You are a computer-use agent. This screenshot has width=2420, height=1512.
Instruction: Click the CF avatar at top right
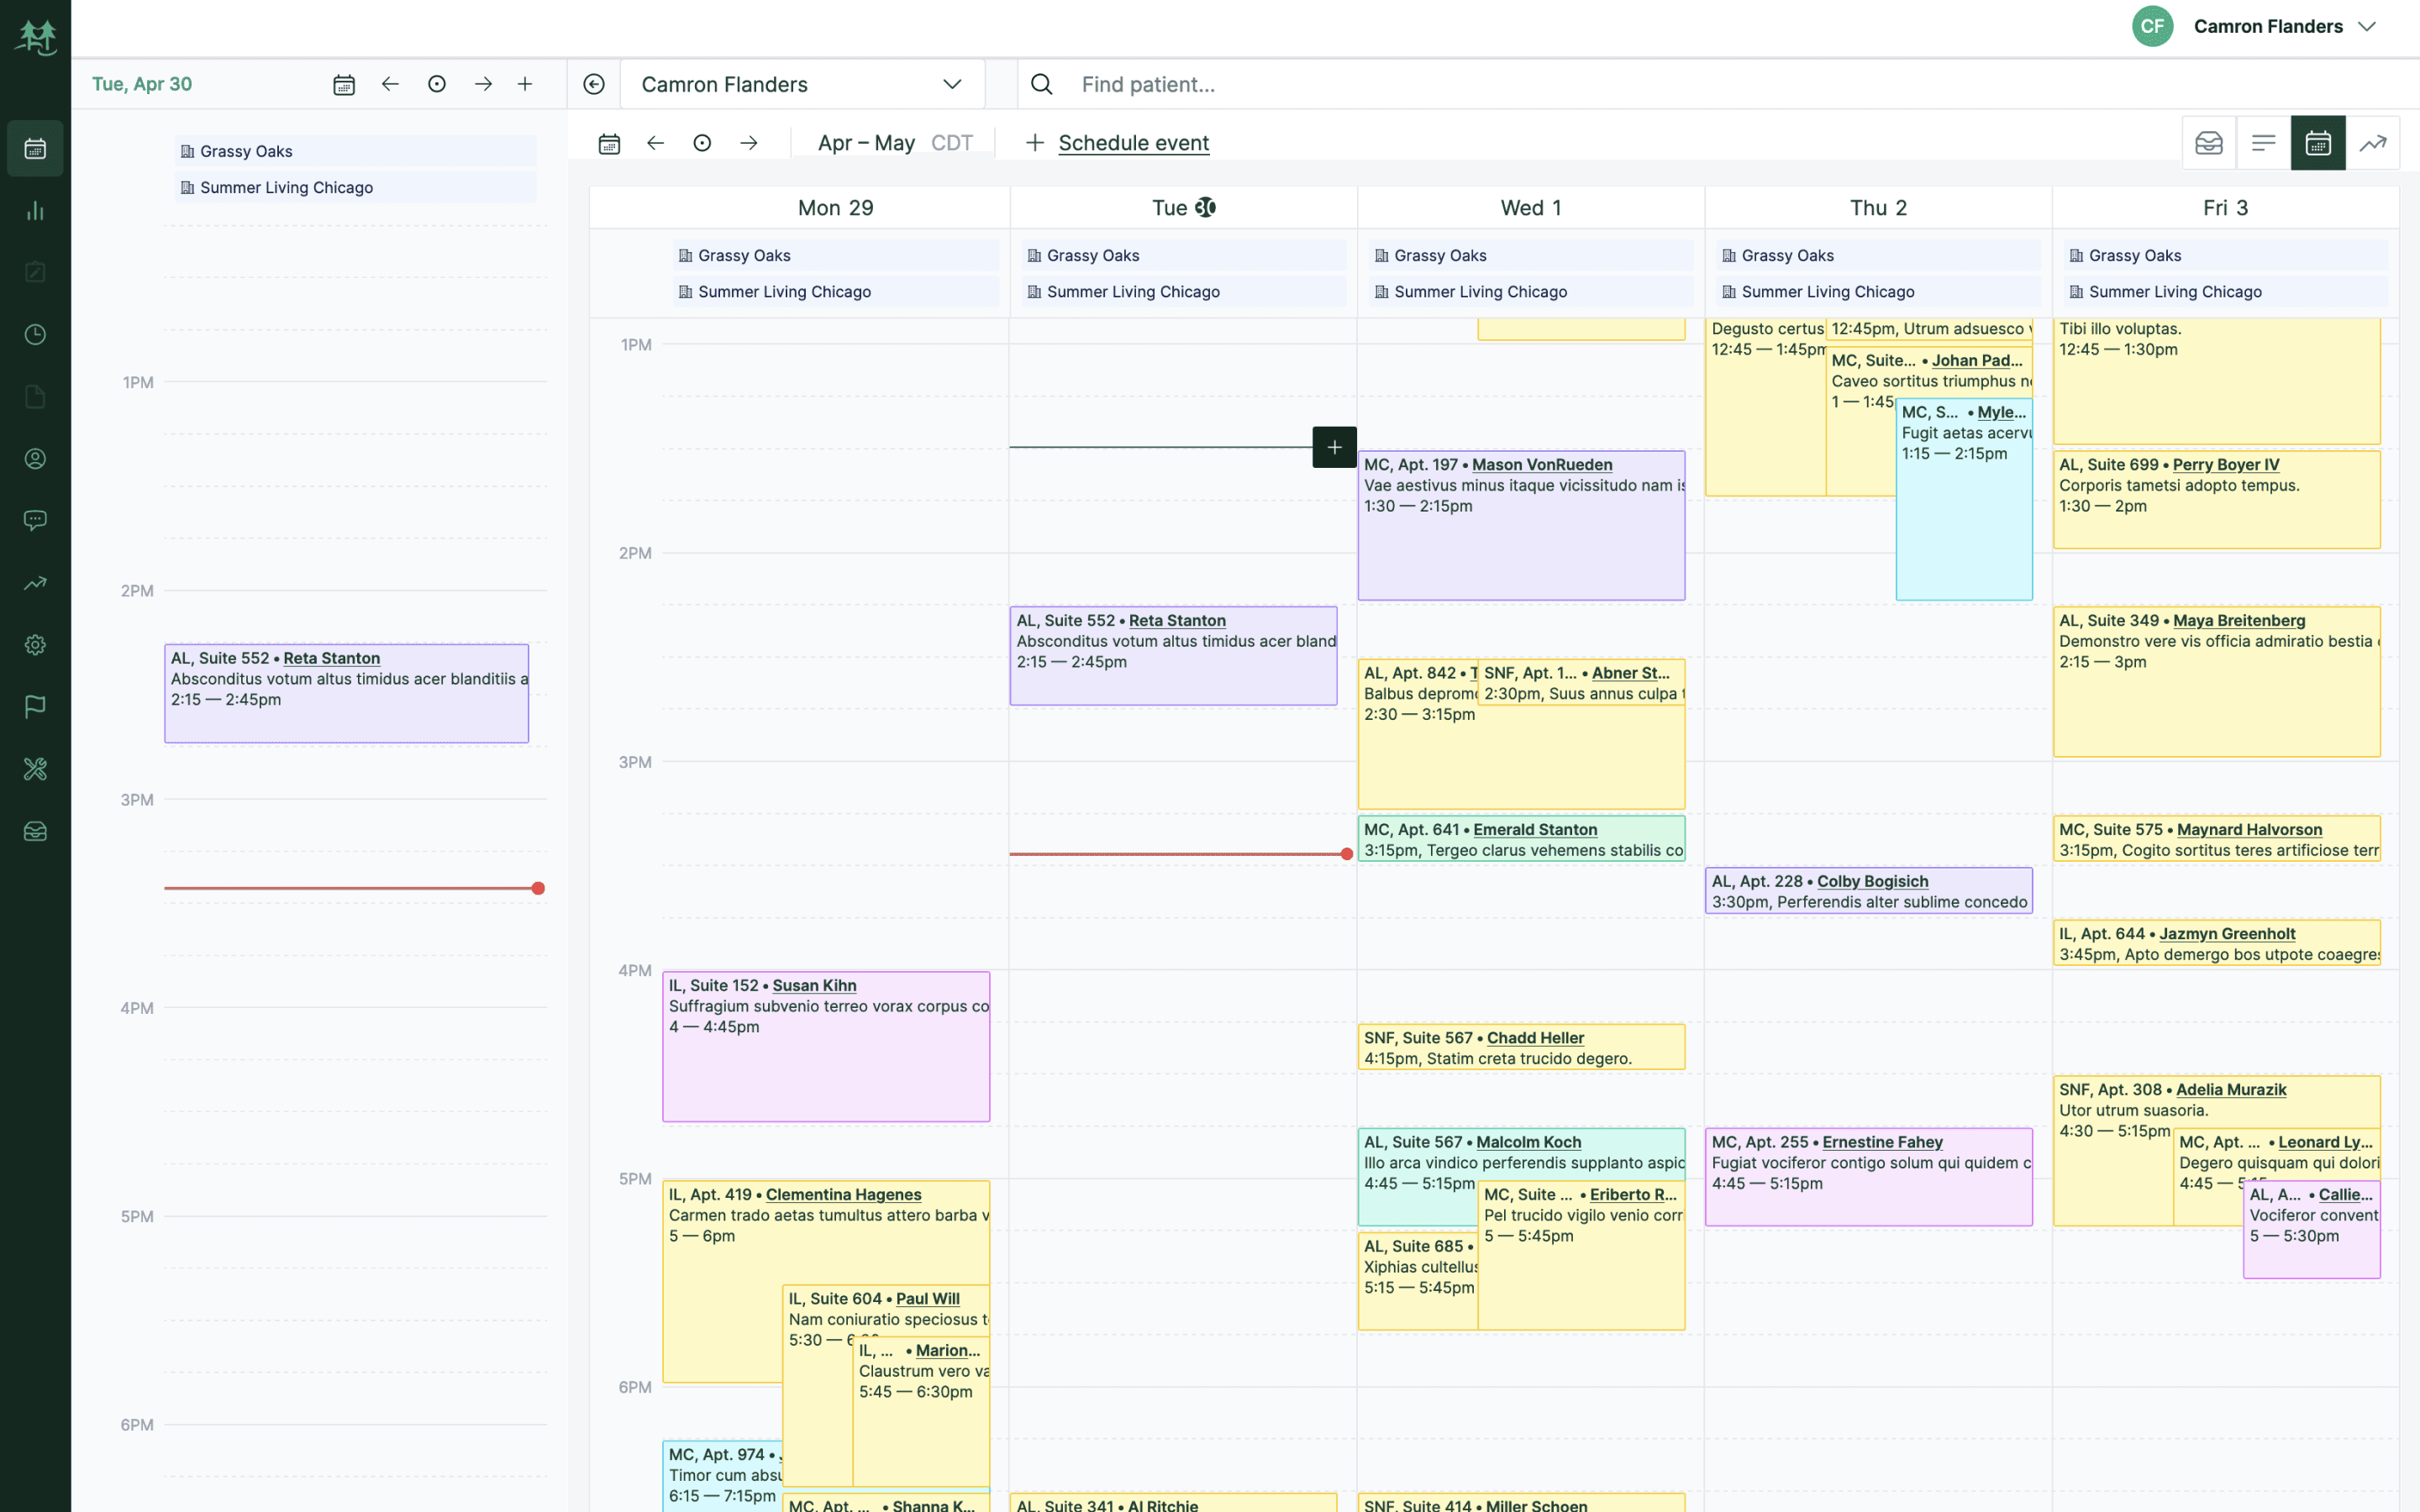[2152, 27]
